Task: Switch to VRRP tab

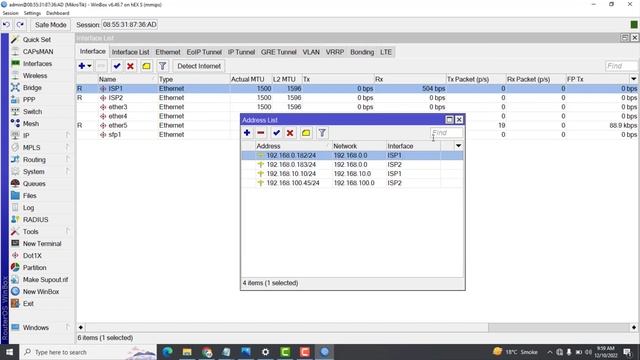Action: click(x=335, y=52)
